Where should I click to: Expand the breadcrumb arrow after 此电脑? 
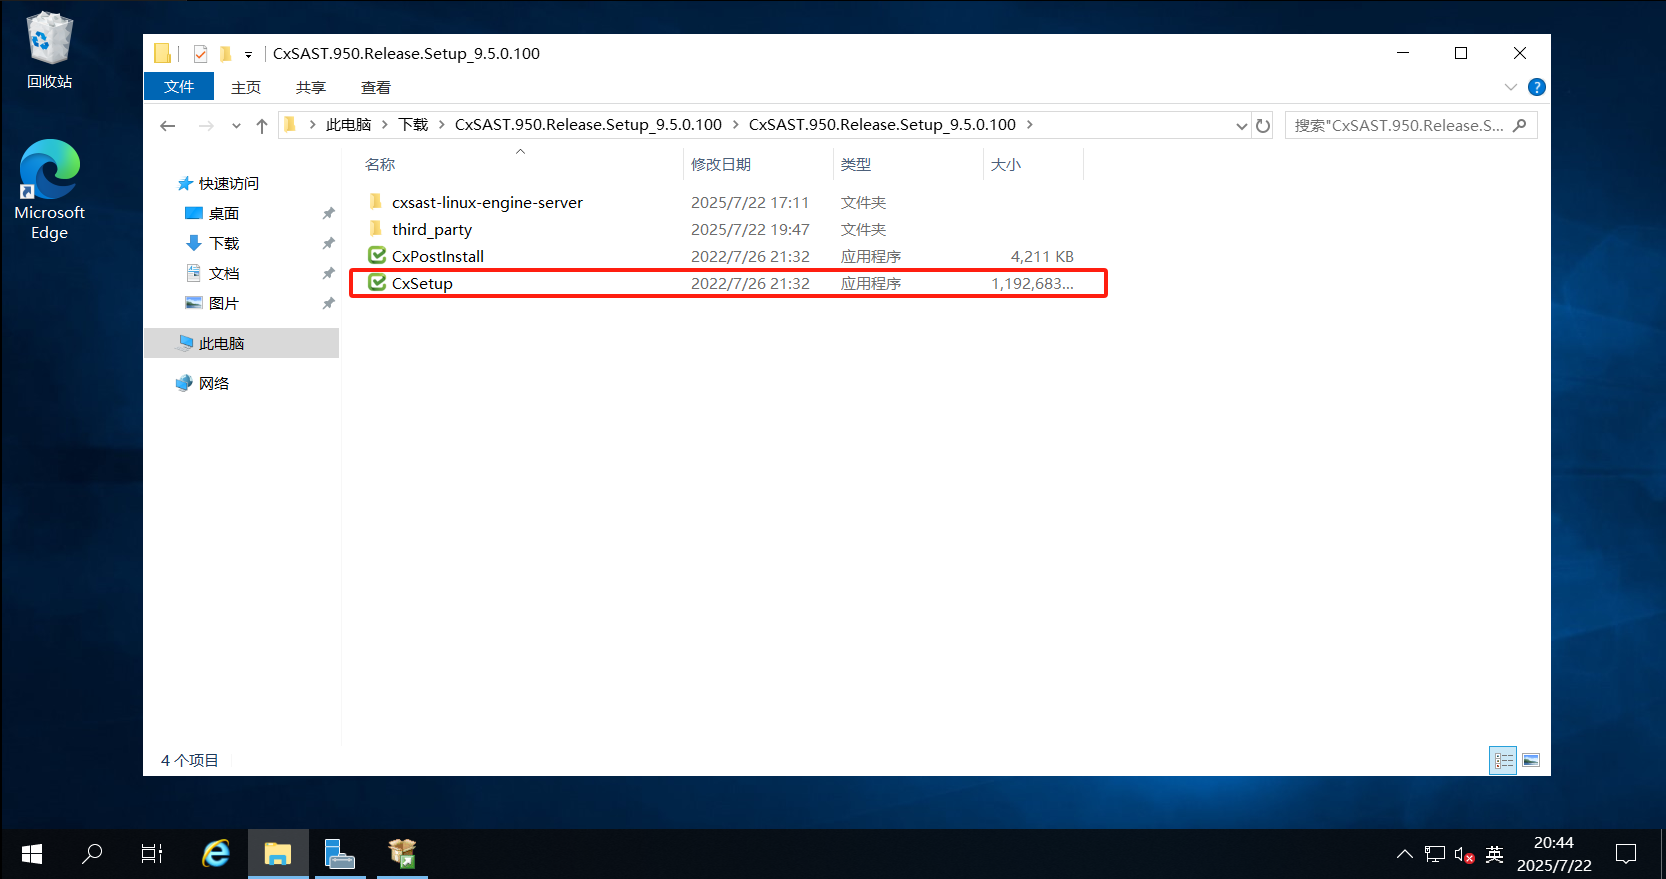[x=385, y=125]
